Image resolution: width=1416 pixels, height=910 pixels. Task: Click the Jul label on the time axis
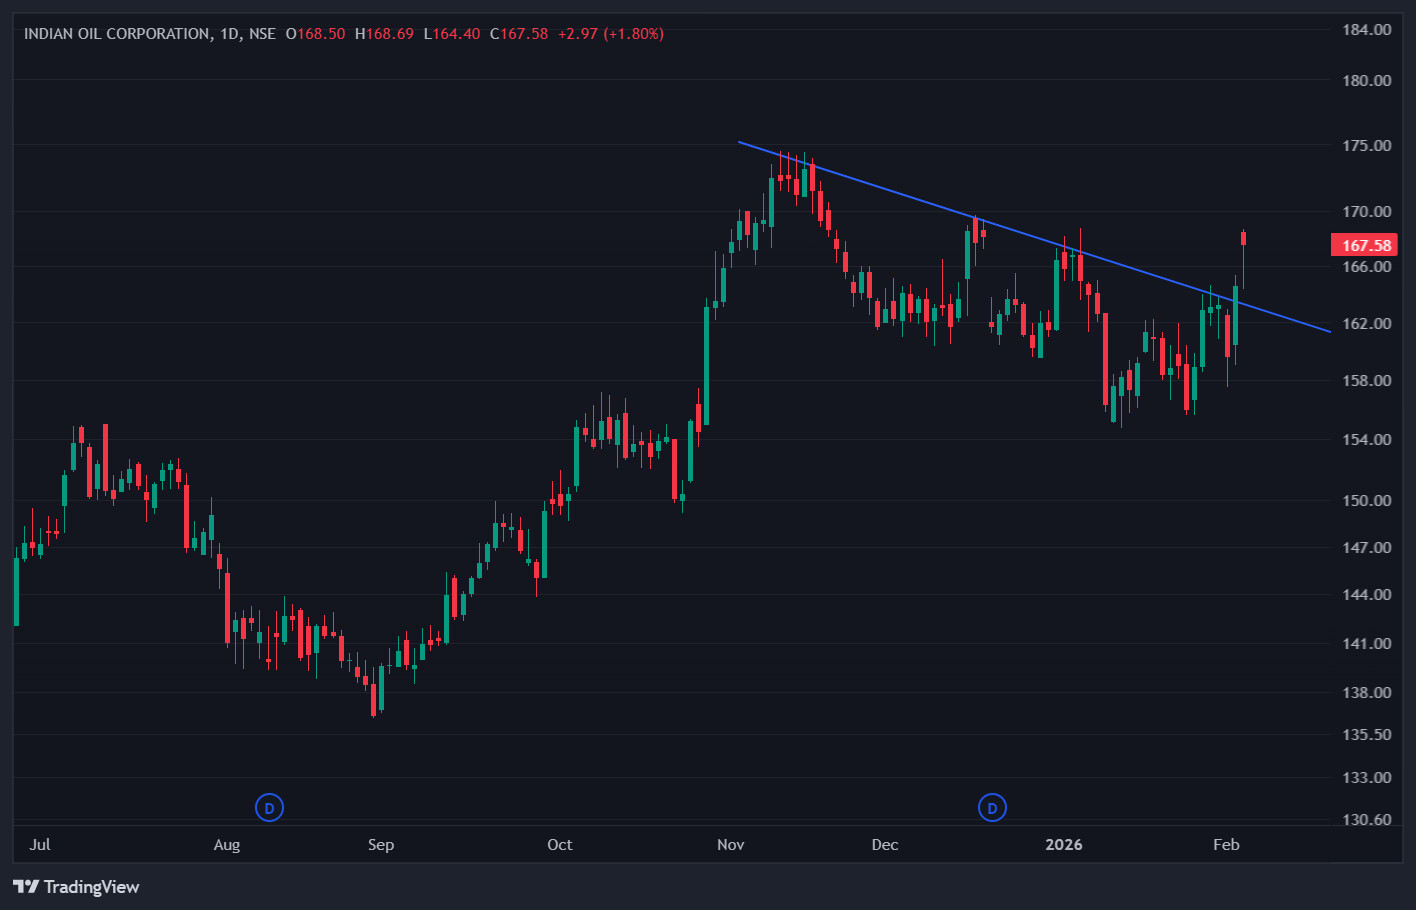point(40,845)
